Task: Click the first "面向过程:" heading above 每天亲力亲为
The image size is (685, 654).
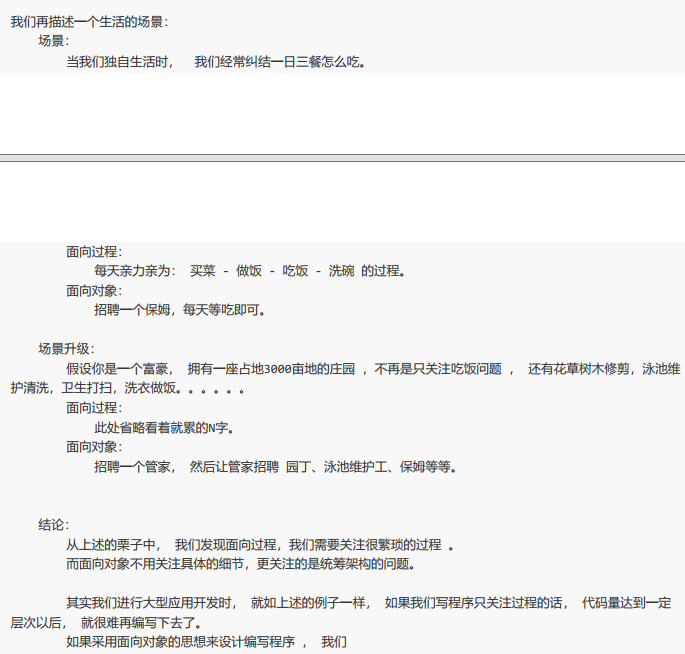Action: coord(94,252)
